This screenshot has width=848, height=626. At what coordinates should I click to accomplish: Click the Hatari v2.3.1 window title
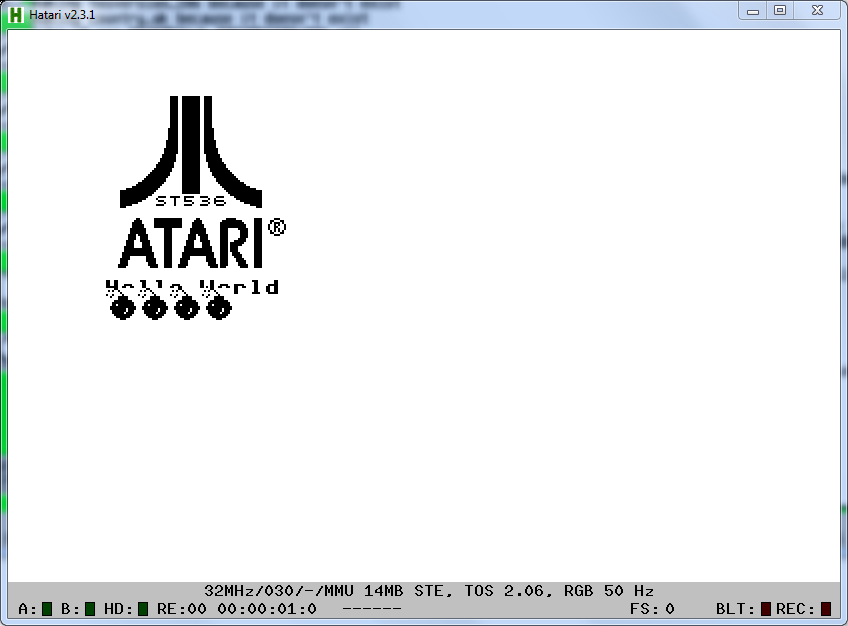62,15
